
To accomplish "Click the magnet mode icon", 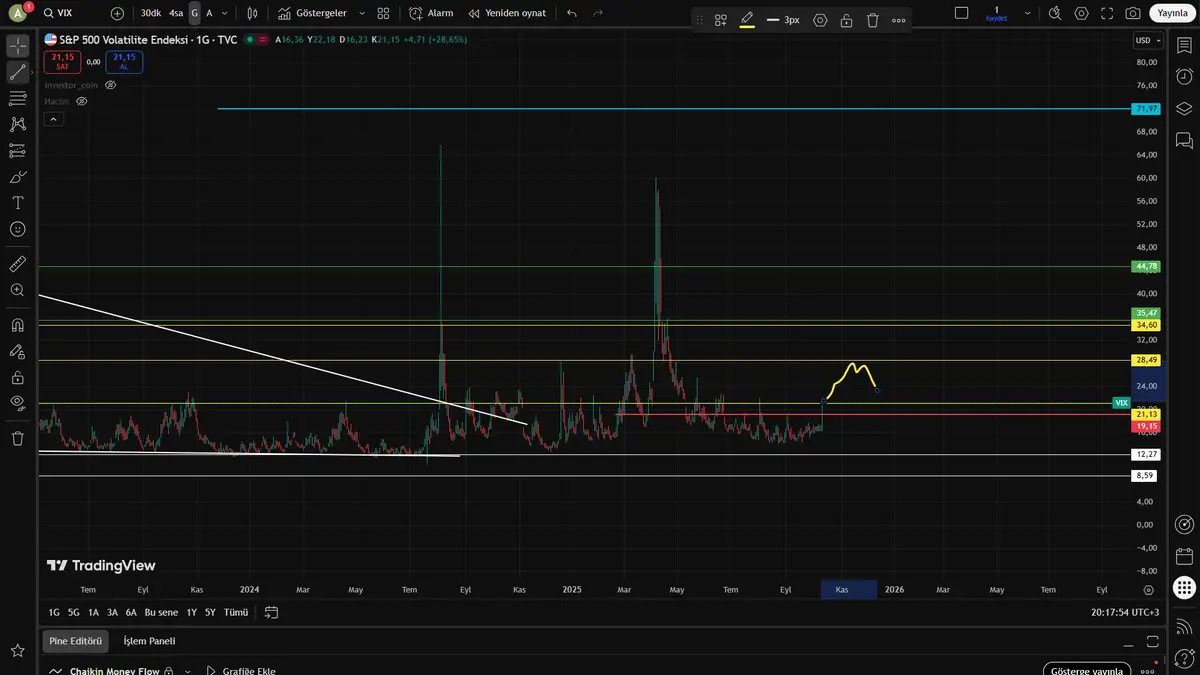I will 18,325.
